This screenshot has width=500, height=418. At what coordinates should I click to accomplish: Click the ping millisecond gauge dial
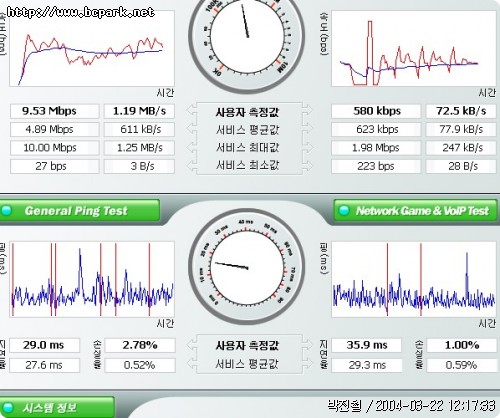247,267
